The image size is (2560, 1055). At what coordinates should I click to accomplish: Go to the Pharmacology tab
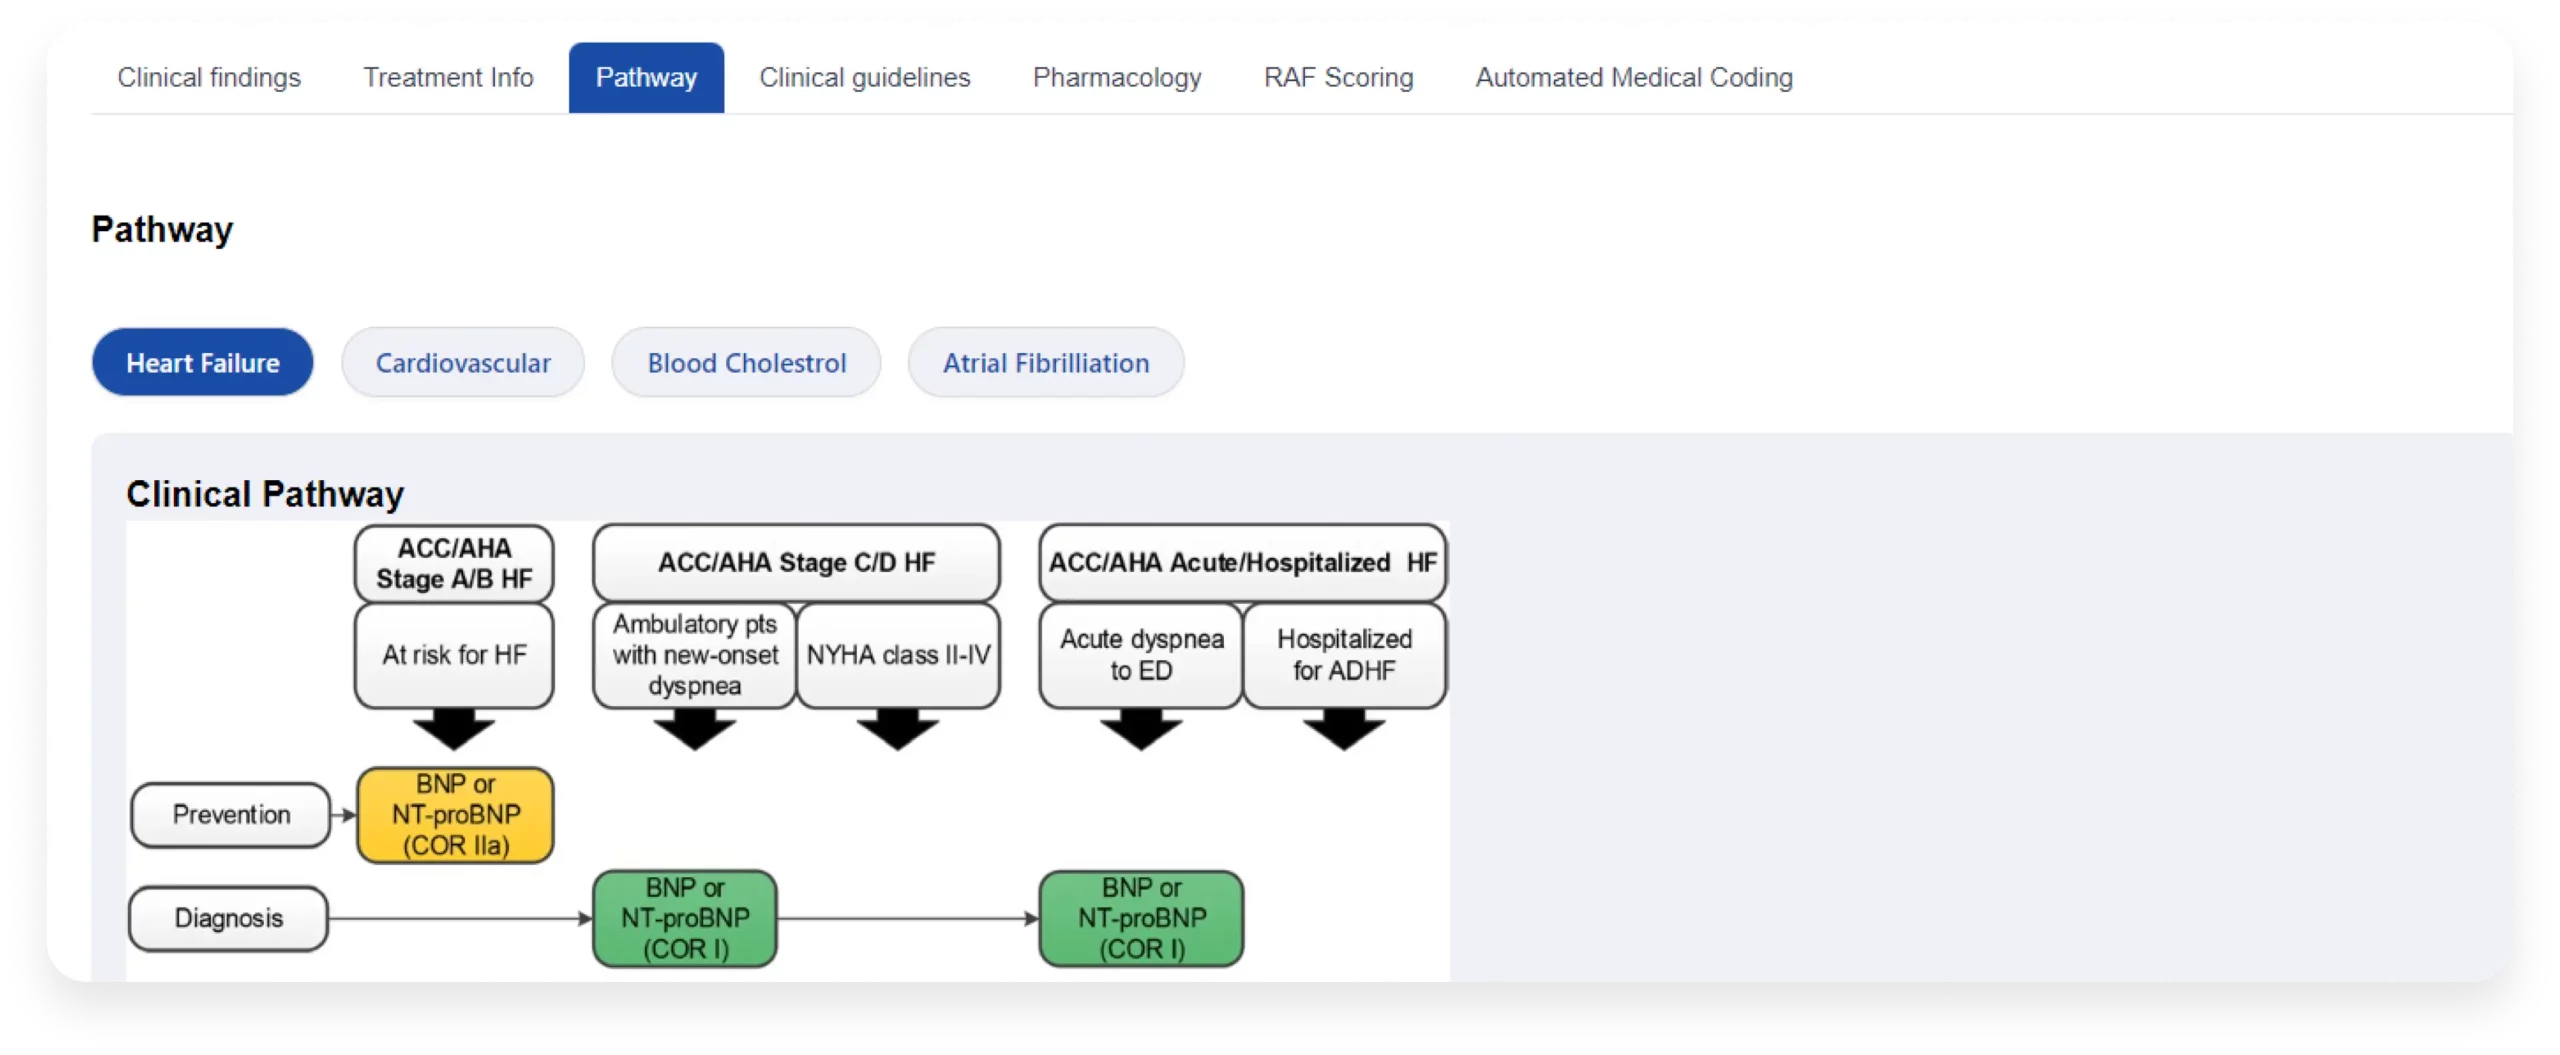point(1117,78)
